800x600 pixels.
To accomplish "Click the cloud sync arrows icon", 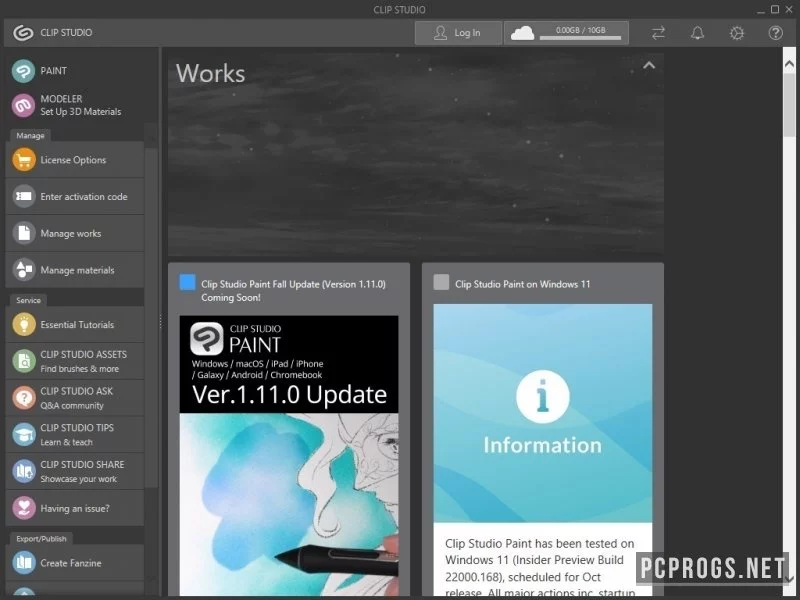I will [658, 33].
